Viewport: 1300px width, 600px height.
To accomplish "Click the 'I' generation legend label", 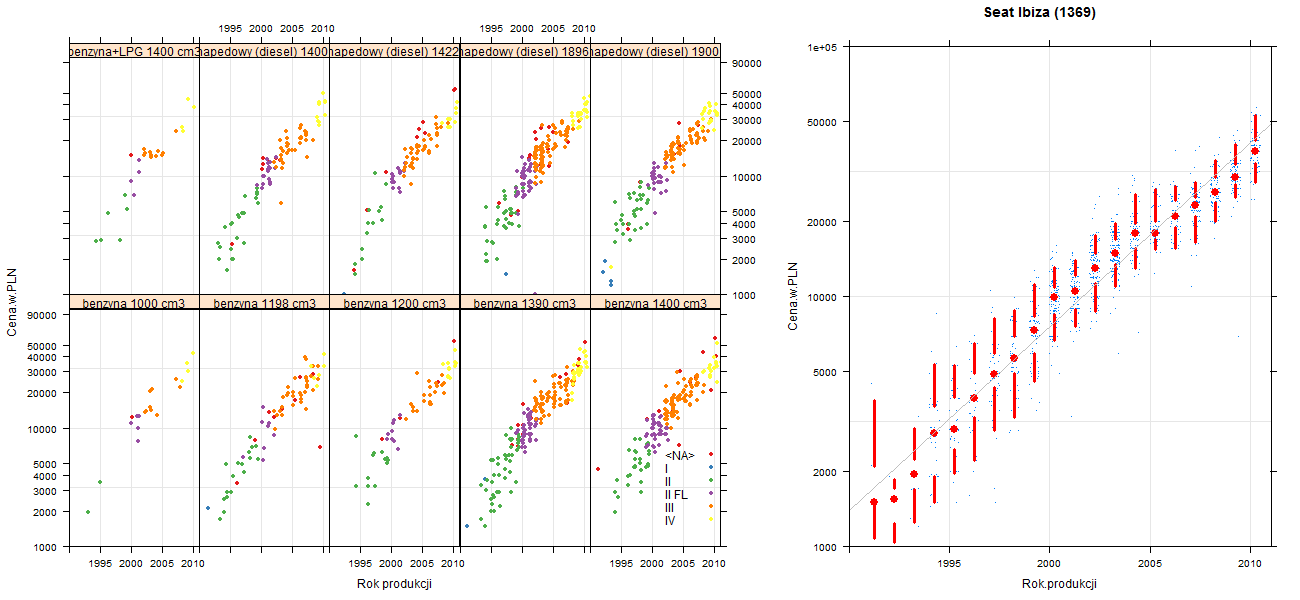I will point(667,469).
